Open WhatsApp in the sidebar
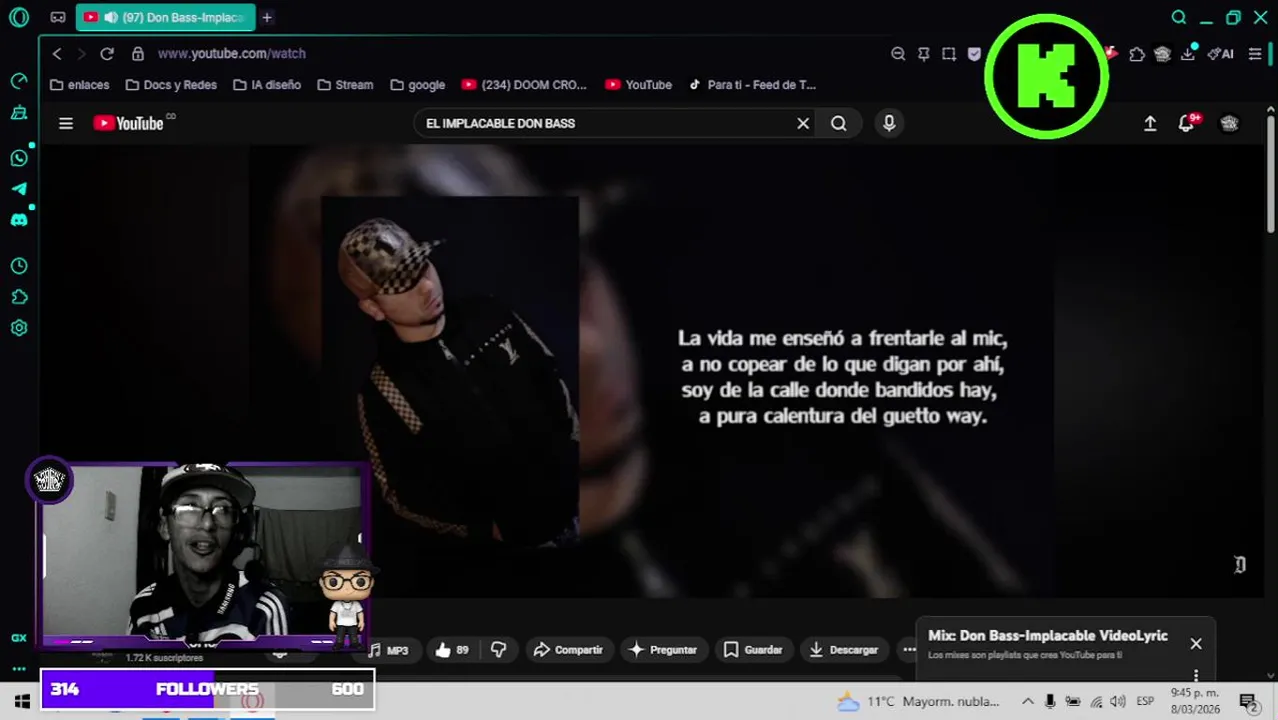1278x720 pixels. 19,158
